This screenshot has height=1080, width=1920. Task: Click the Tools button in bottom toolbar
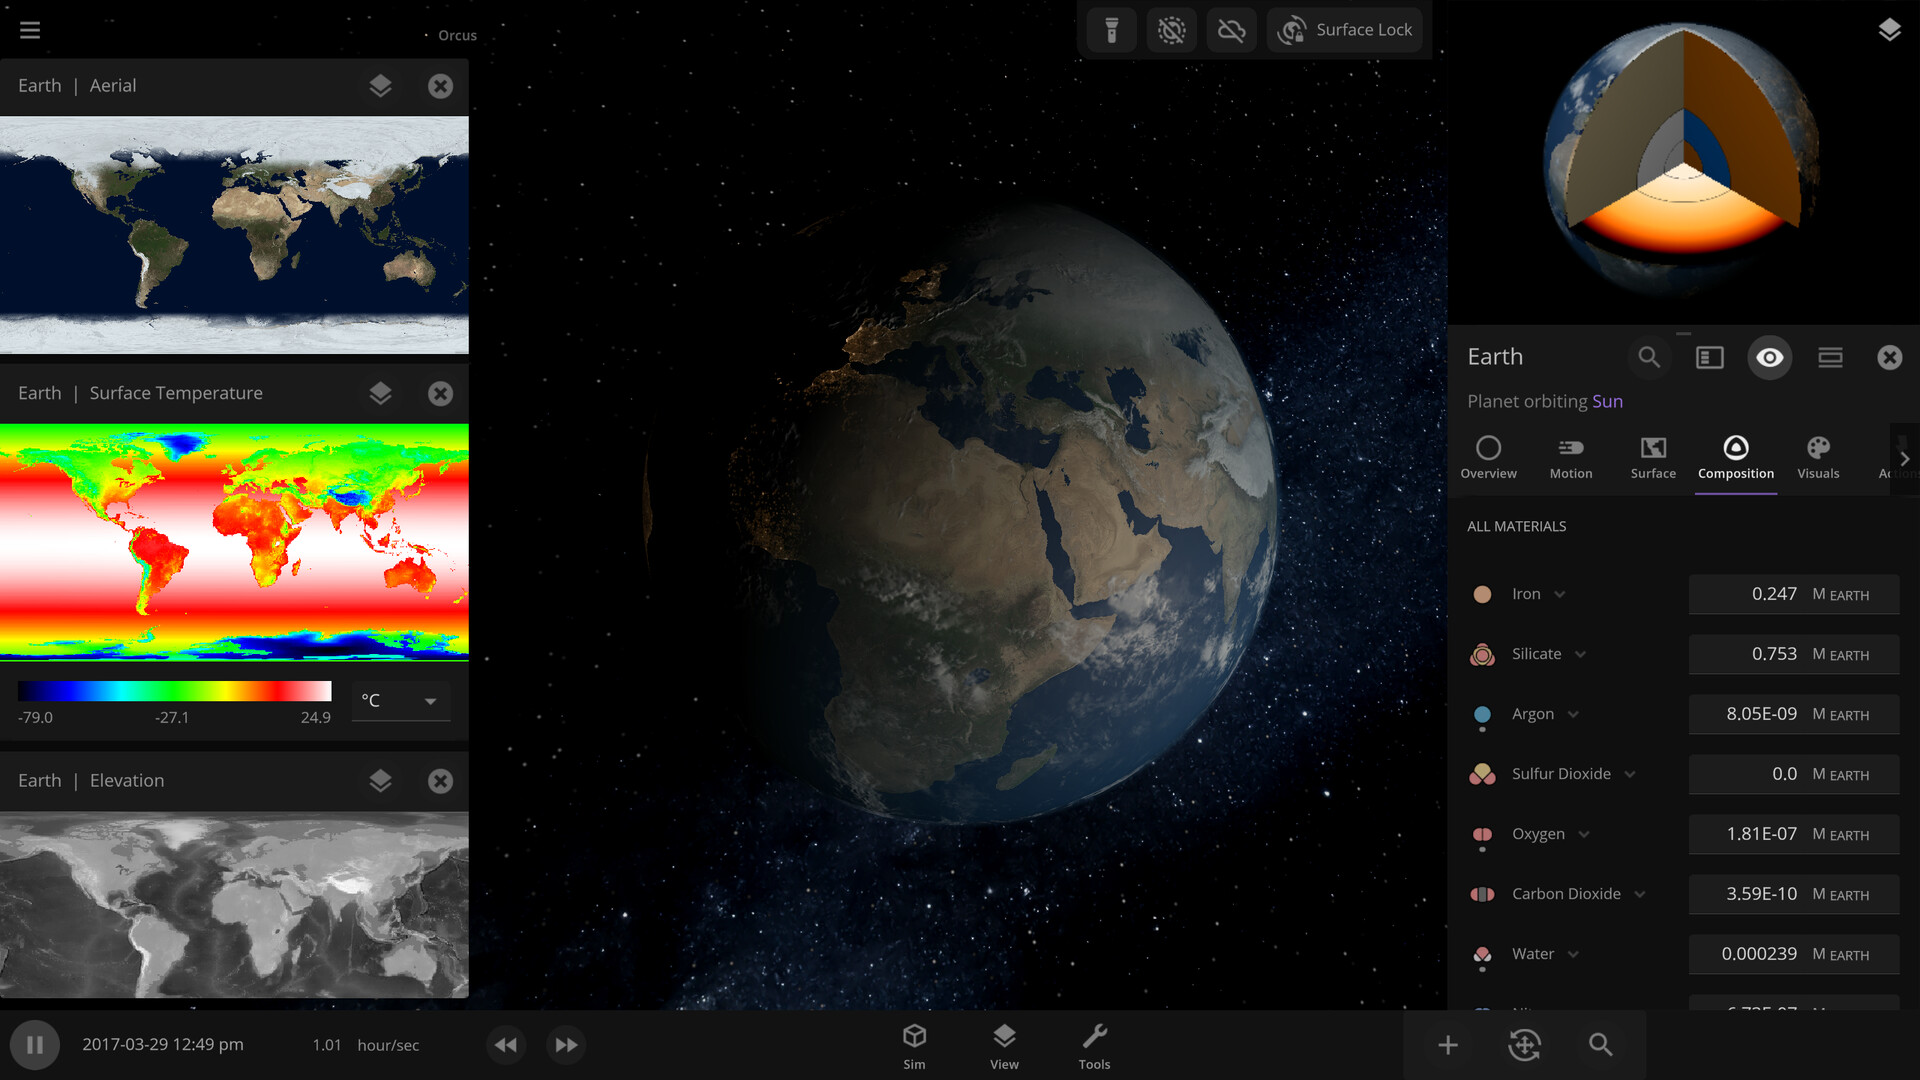pyautogui.click(x=1093, y=1042)
